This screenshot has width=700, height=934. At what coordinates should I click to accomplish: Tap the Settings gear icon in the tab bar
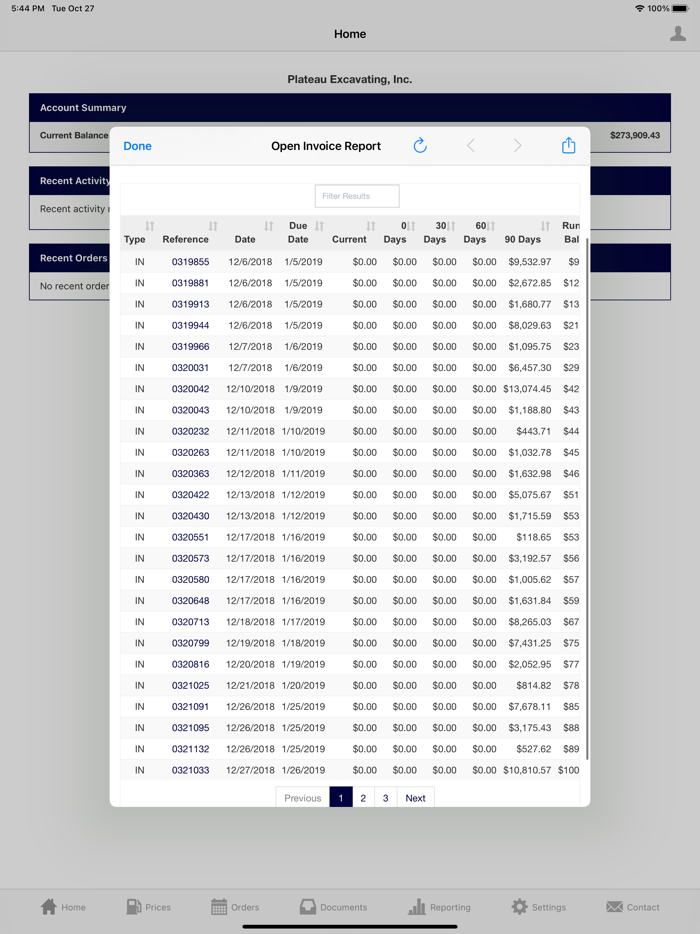(519, 907)
